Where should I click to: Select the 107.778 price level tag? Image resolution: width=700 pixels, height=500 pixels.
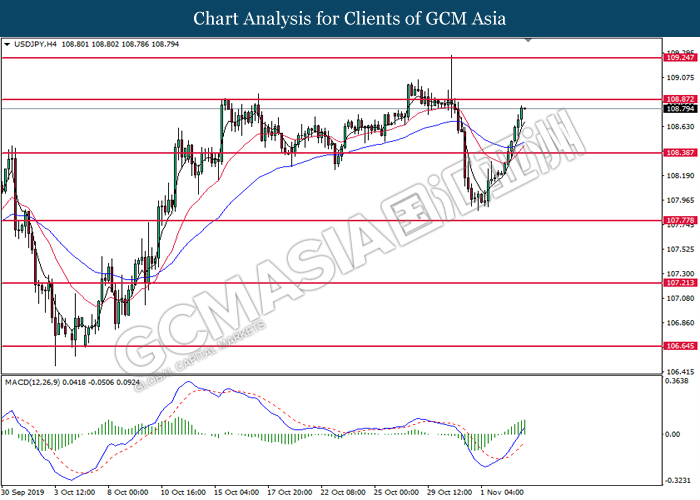coord(680,220)
